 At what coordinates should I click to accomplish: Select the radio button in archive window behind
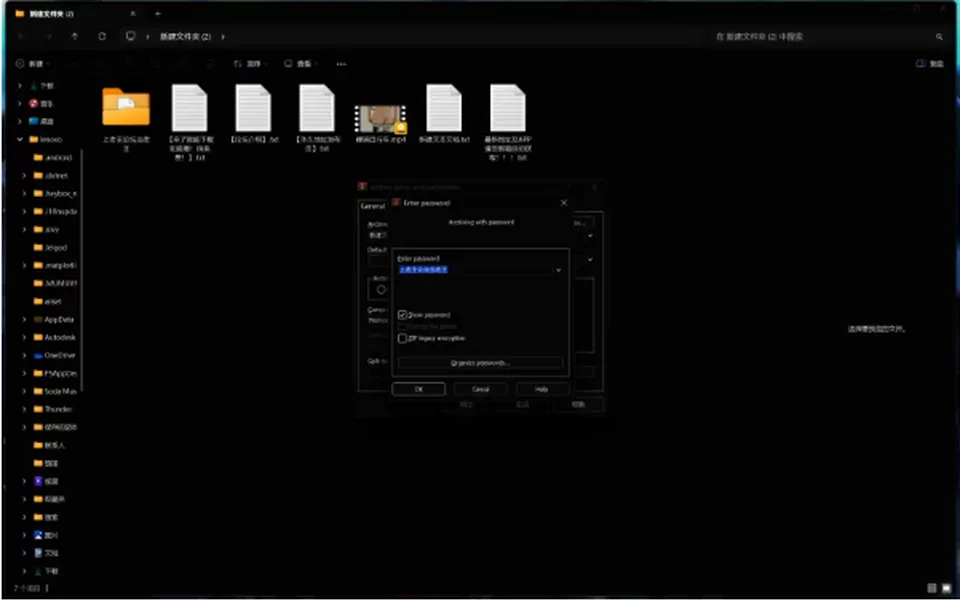coord(381,289)
